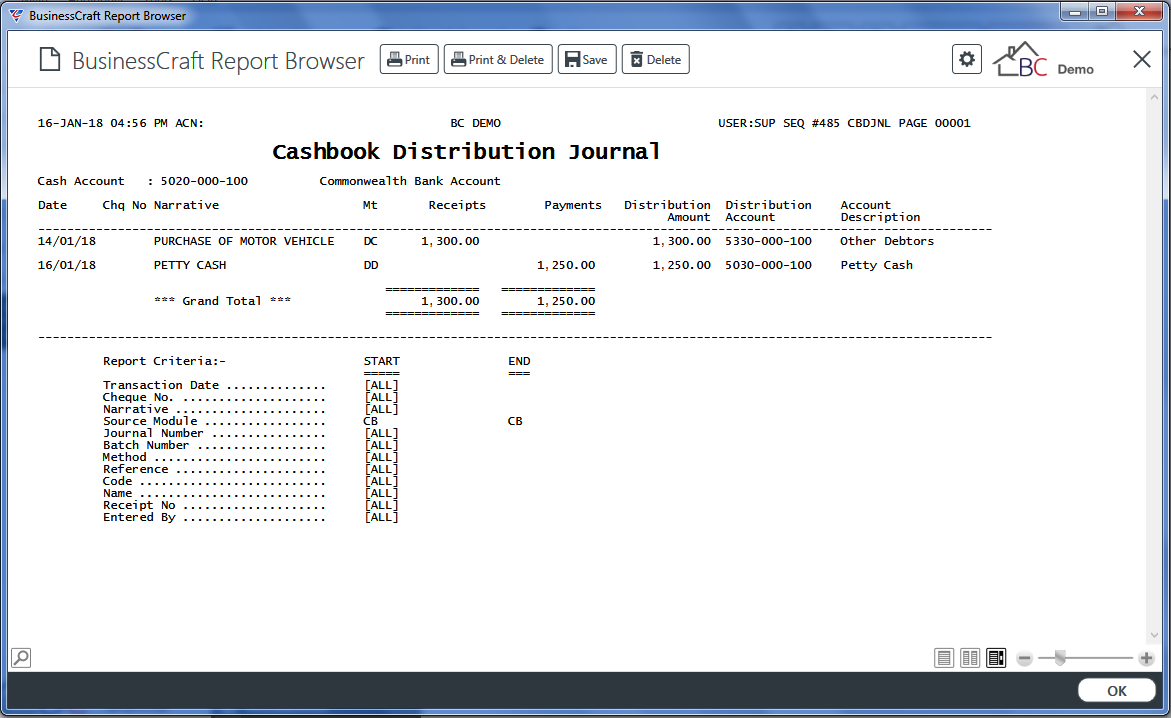Click method code DD
Image resolution: width=1171 pixels, height=718 pixels.
(370, 264)
